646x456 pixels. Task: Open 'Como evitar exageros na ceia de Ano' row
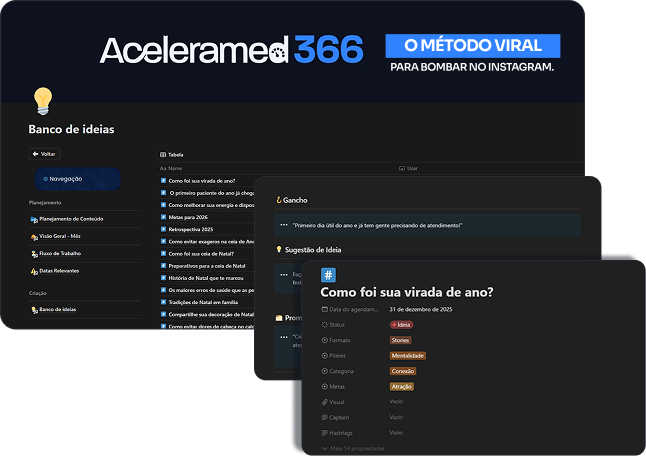(211, 242)
